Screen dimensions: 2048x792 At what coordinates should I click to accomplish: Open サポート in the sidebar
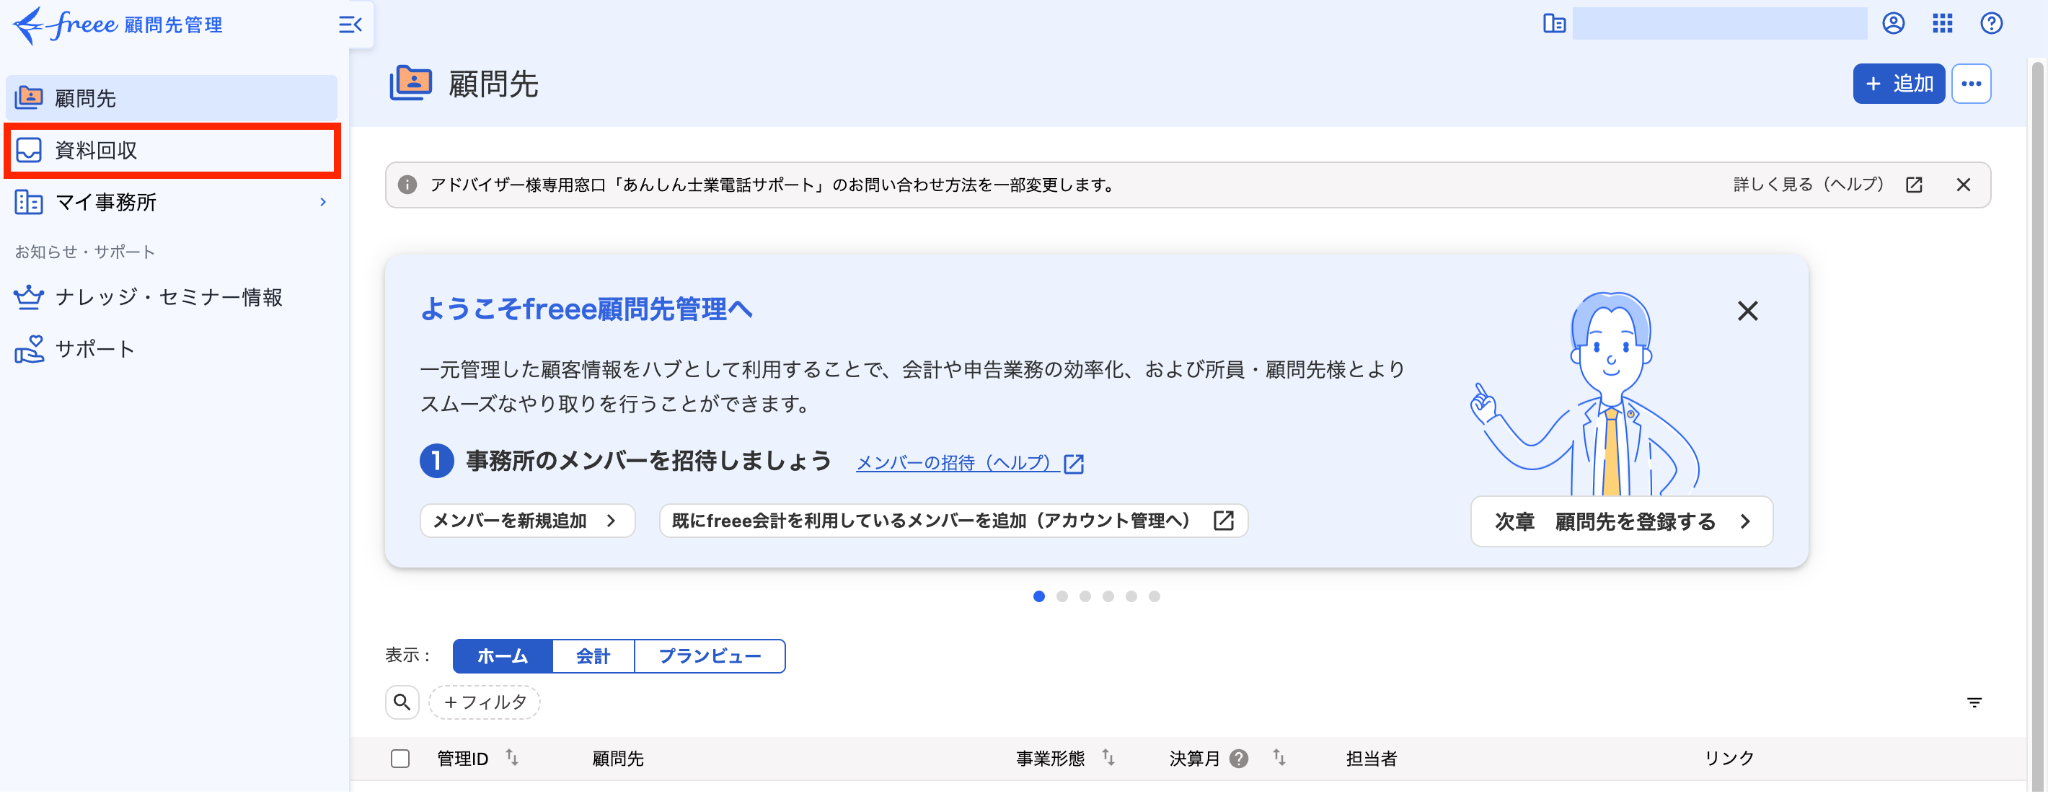pos(172,349)
